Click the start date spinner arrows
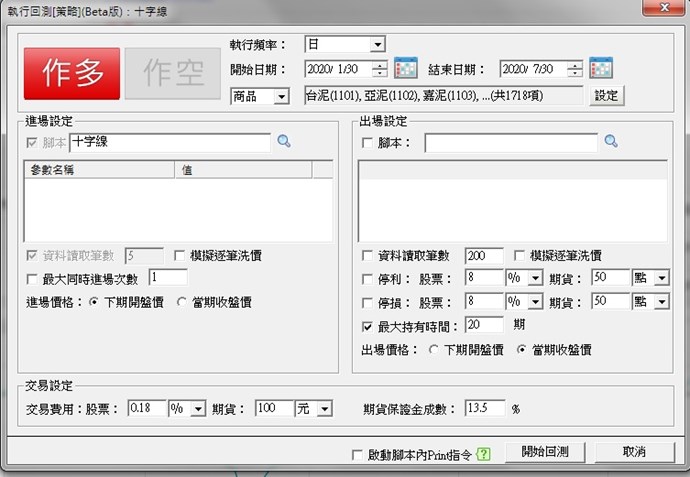The image size is (690, 477). (x=379, y=69)
